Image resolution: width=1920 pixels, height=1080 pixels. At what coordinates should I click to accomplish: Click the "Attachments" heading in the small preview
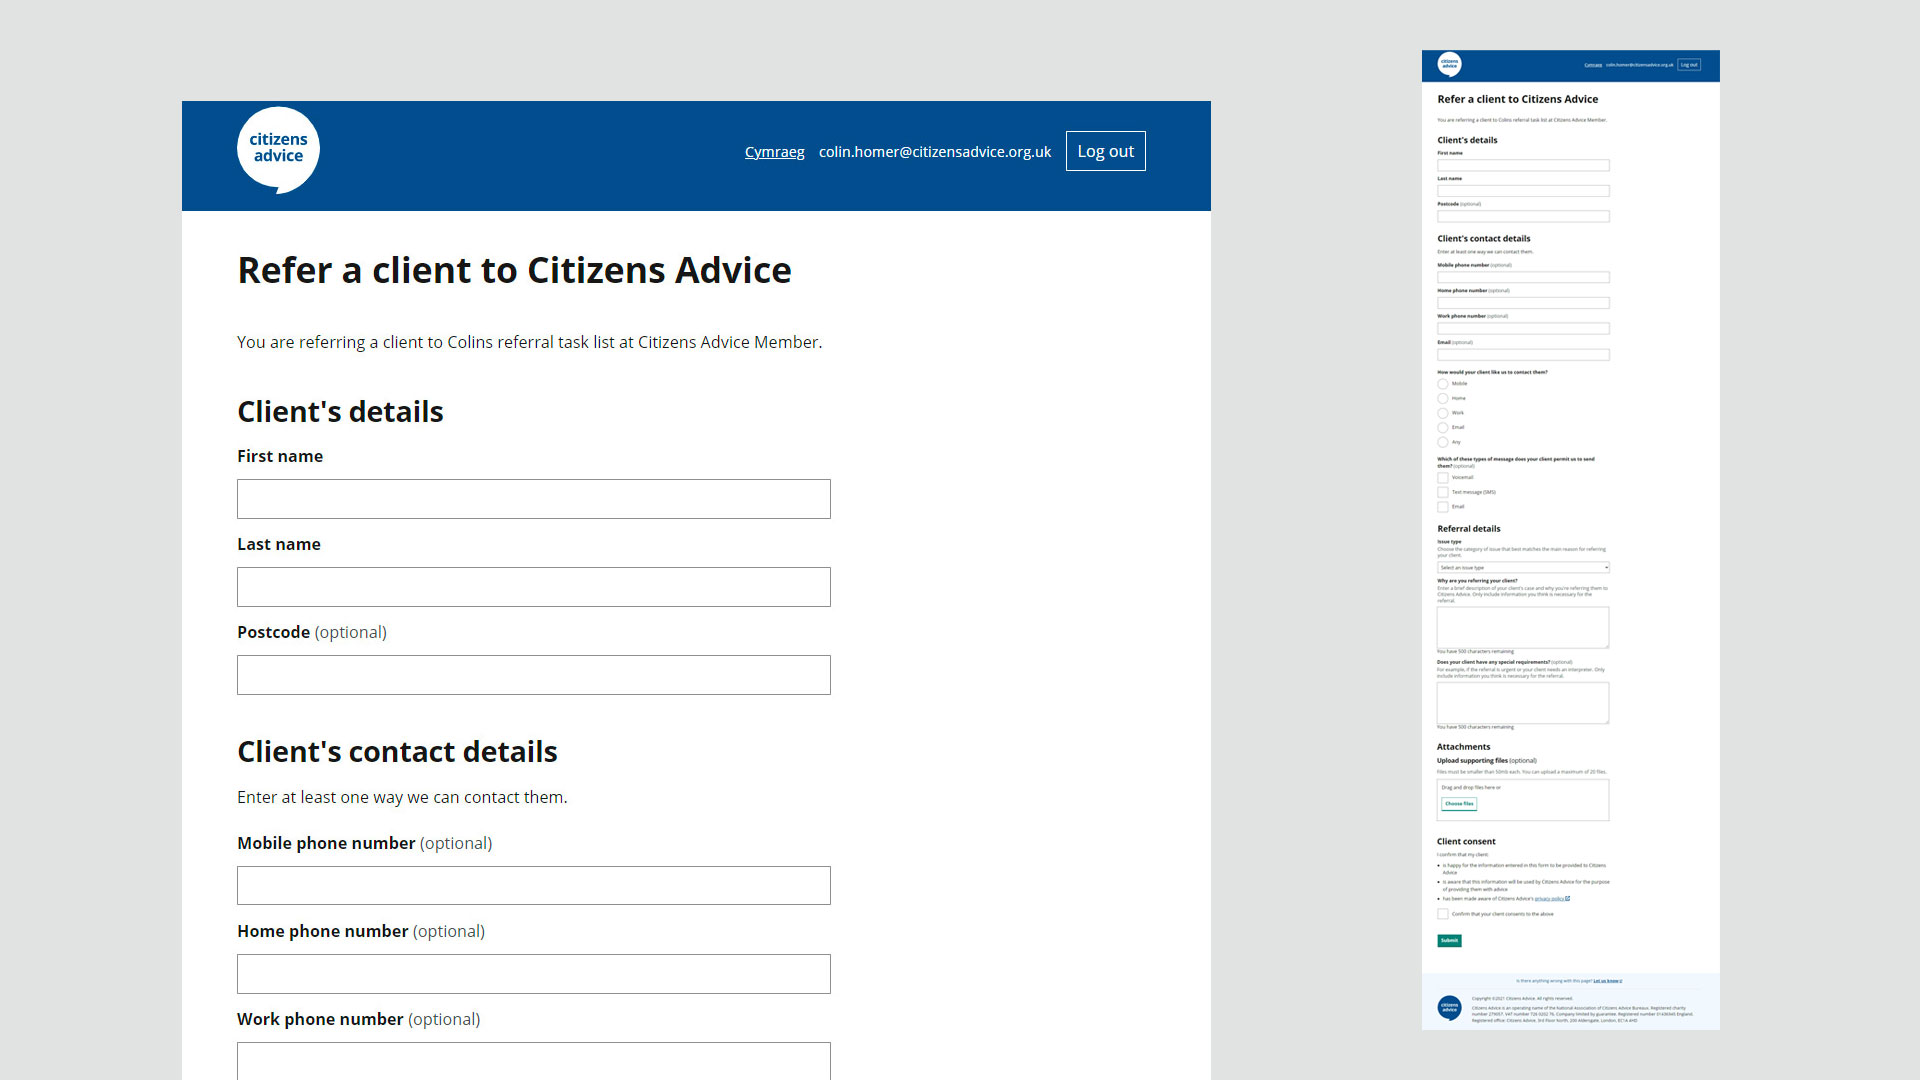click(1464, 747)
